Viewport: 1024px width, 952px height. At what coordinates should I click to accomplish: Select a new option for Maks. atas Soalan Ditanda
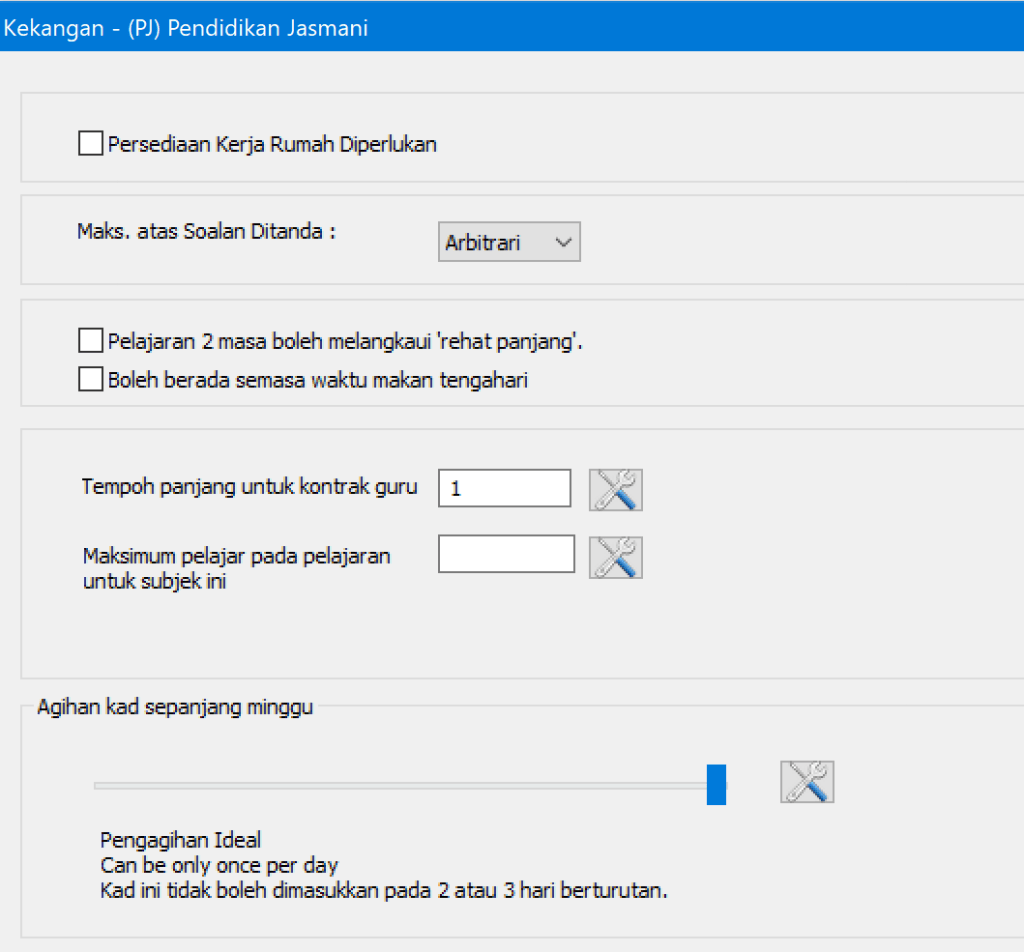pos(508,241)
